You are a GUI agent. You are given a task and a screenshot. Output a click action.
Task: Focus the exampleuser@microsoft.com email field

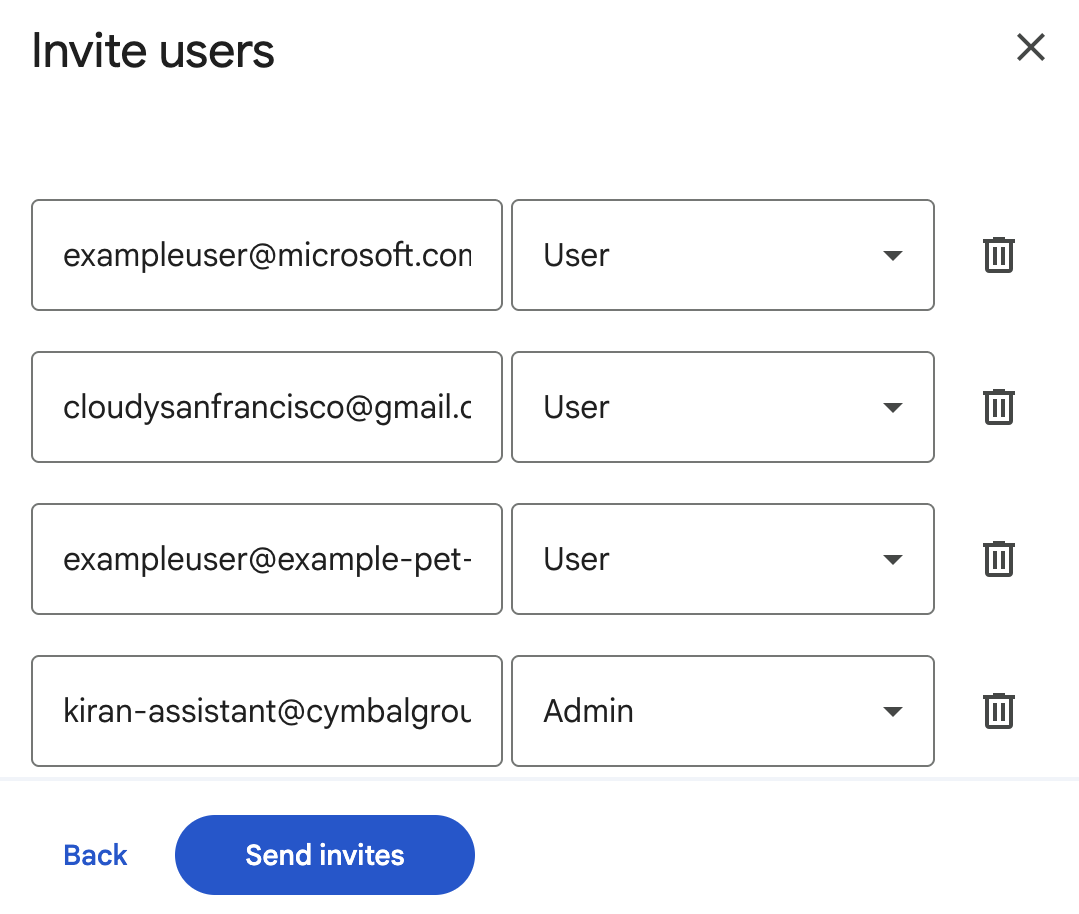[x=266, y=255]
